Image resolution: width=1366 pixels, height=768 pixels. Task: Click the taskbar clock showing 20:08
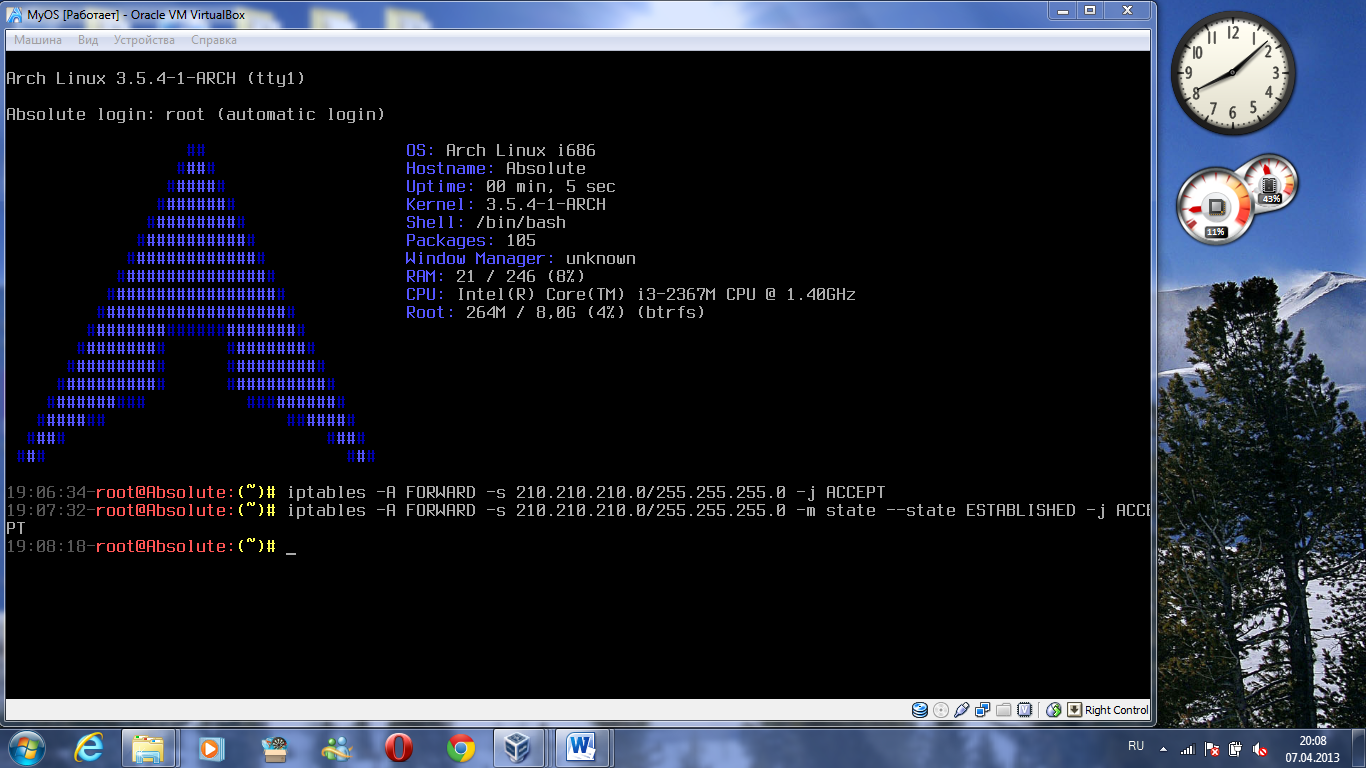pyautogui.click(x=1312, y=748)
